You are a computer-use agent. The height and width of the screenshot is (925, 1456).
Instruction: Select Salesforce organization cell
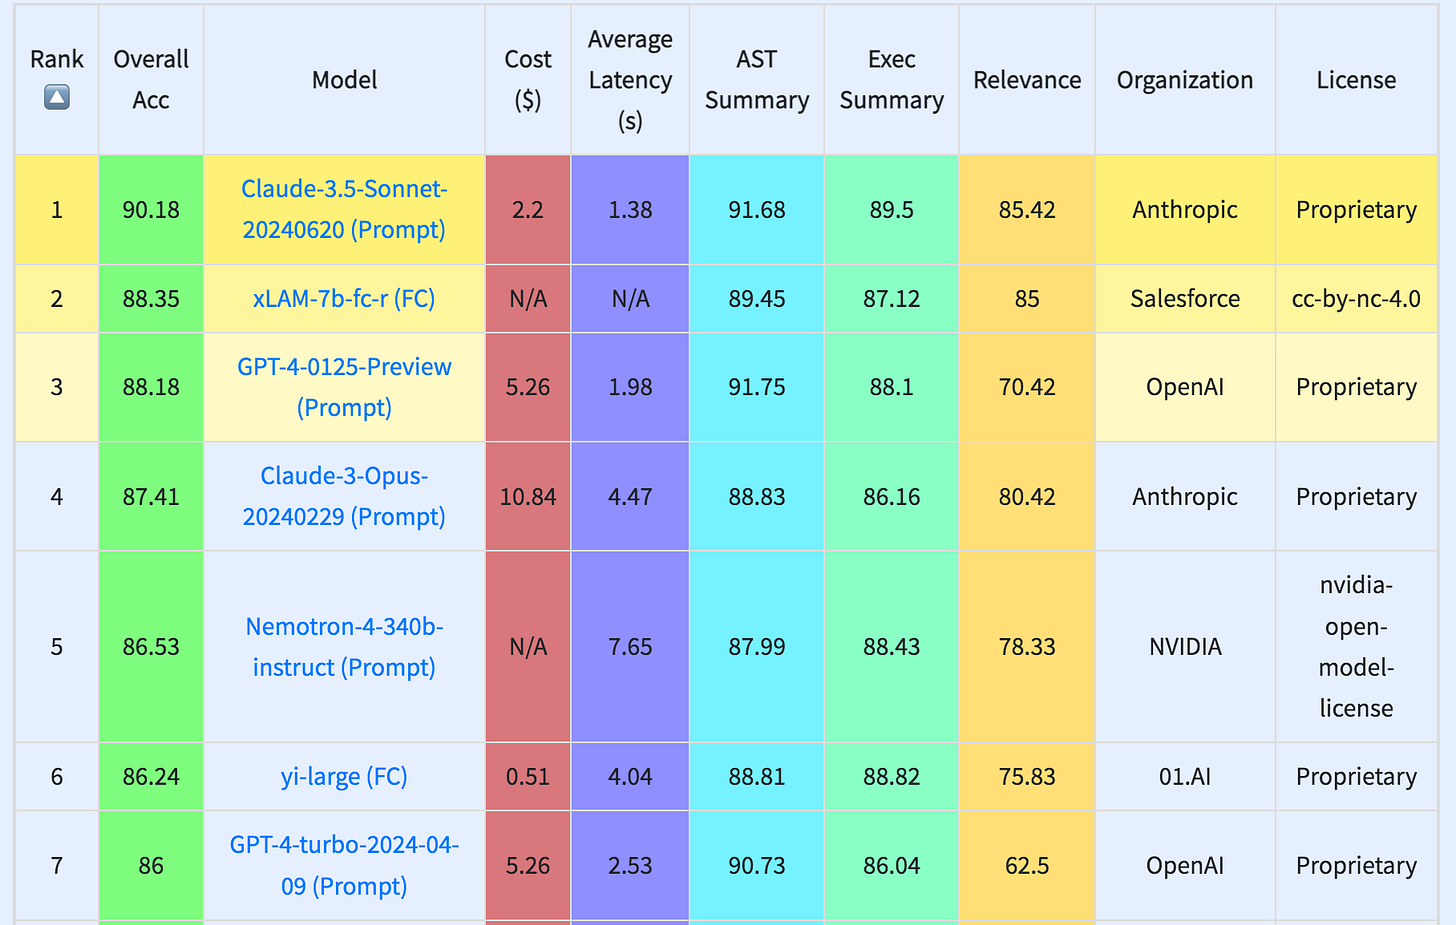pos(1185,298)
